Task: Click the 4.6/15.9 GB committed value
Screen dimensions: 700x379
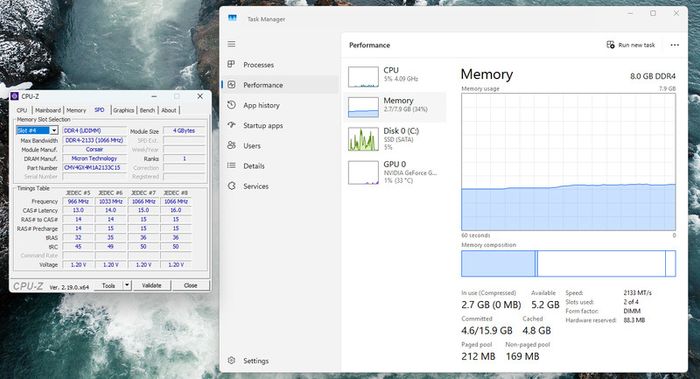Action: pos(487,331)
